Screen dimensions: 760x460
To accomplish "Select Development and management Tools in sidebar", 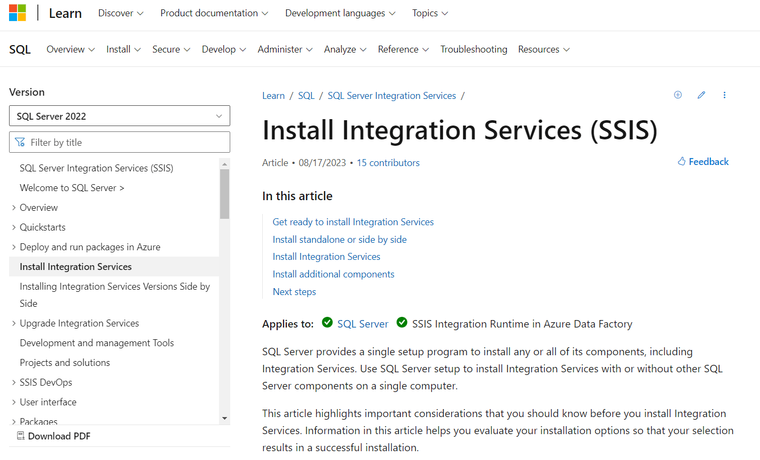I will (96, 343).
